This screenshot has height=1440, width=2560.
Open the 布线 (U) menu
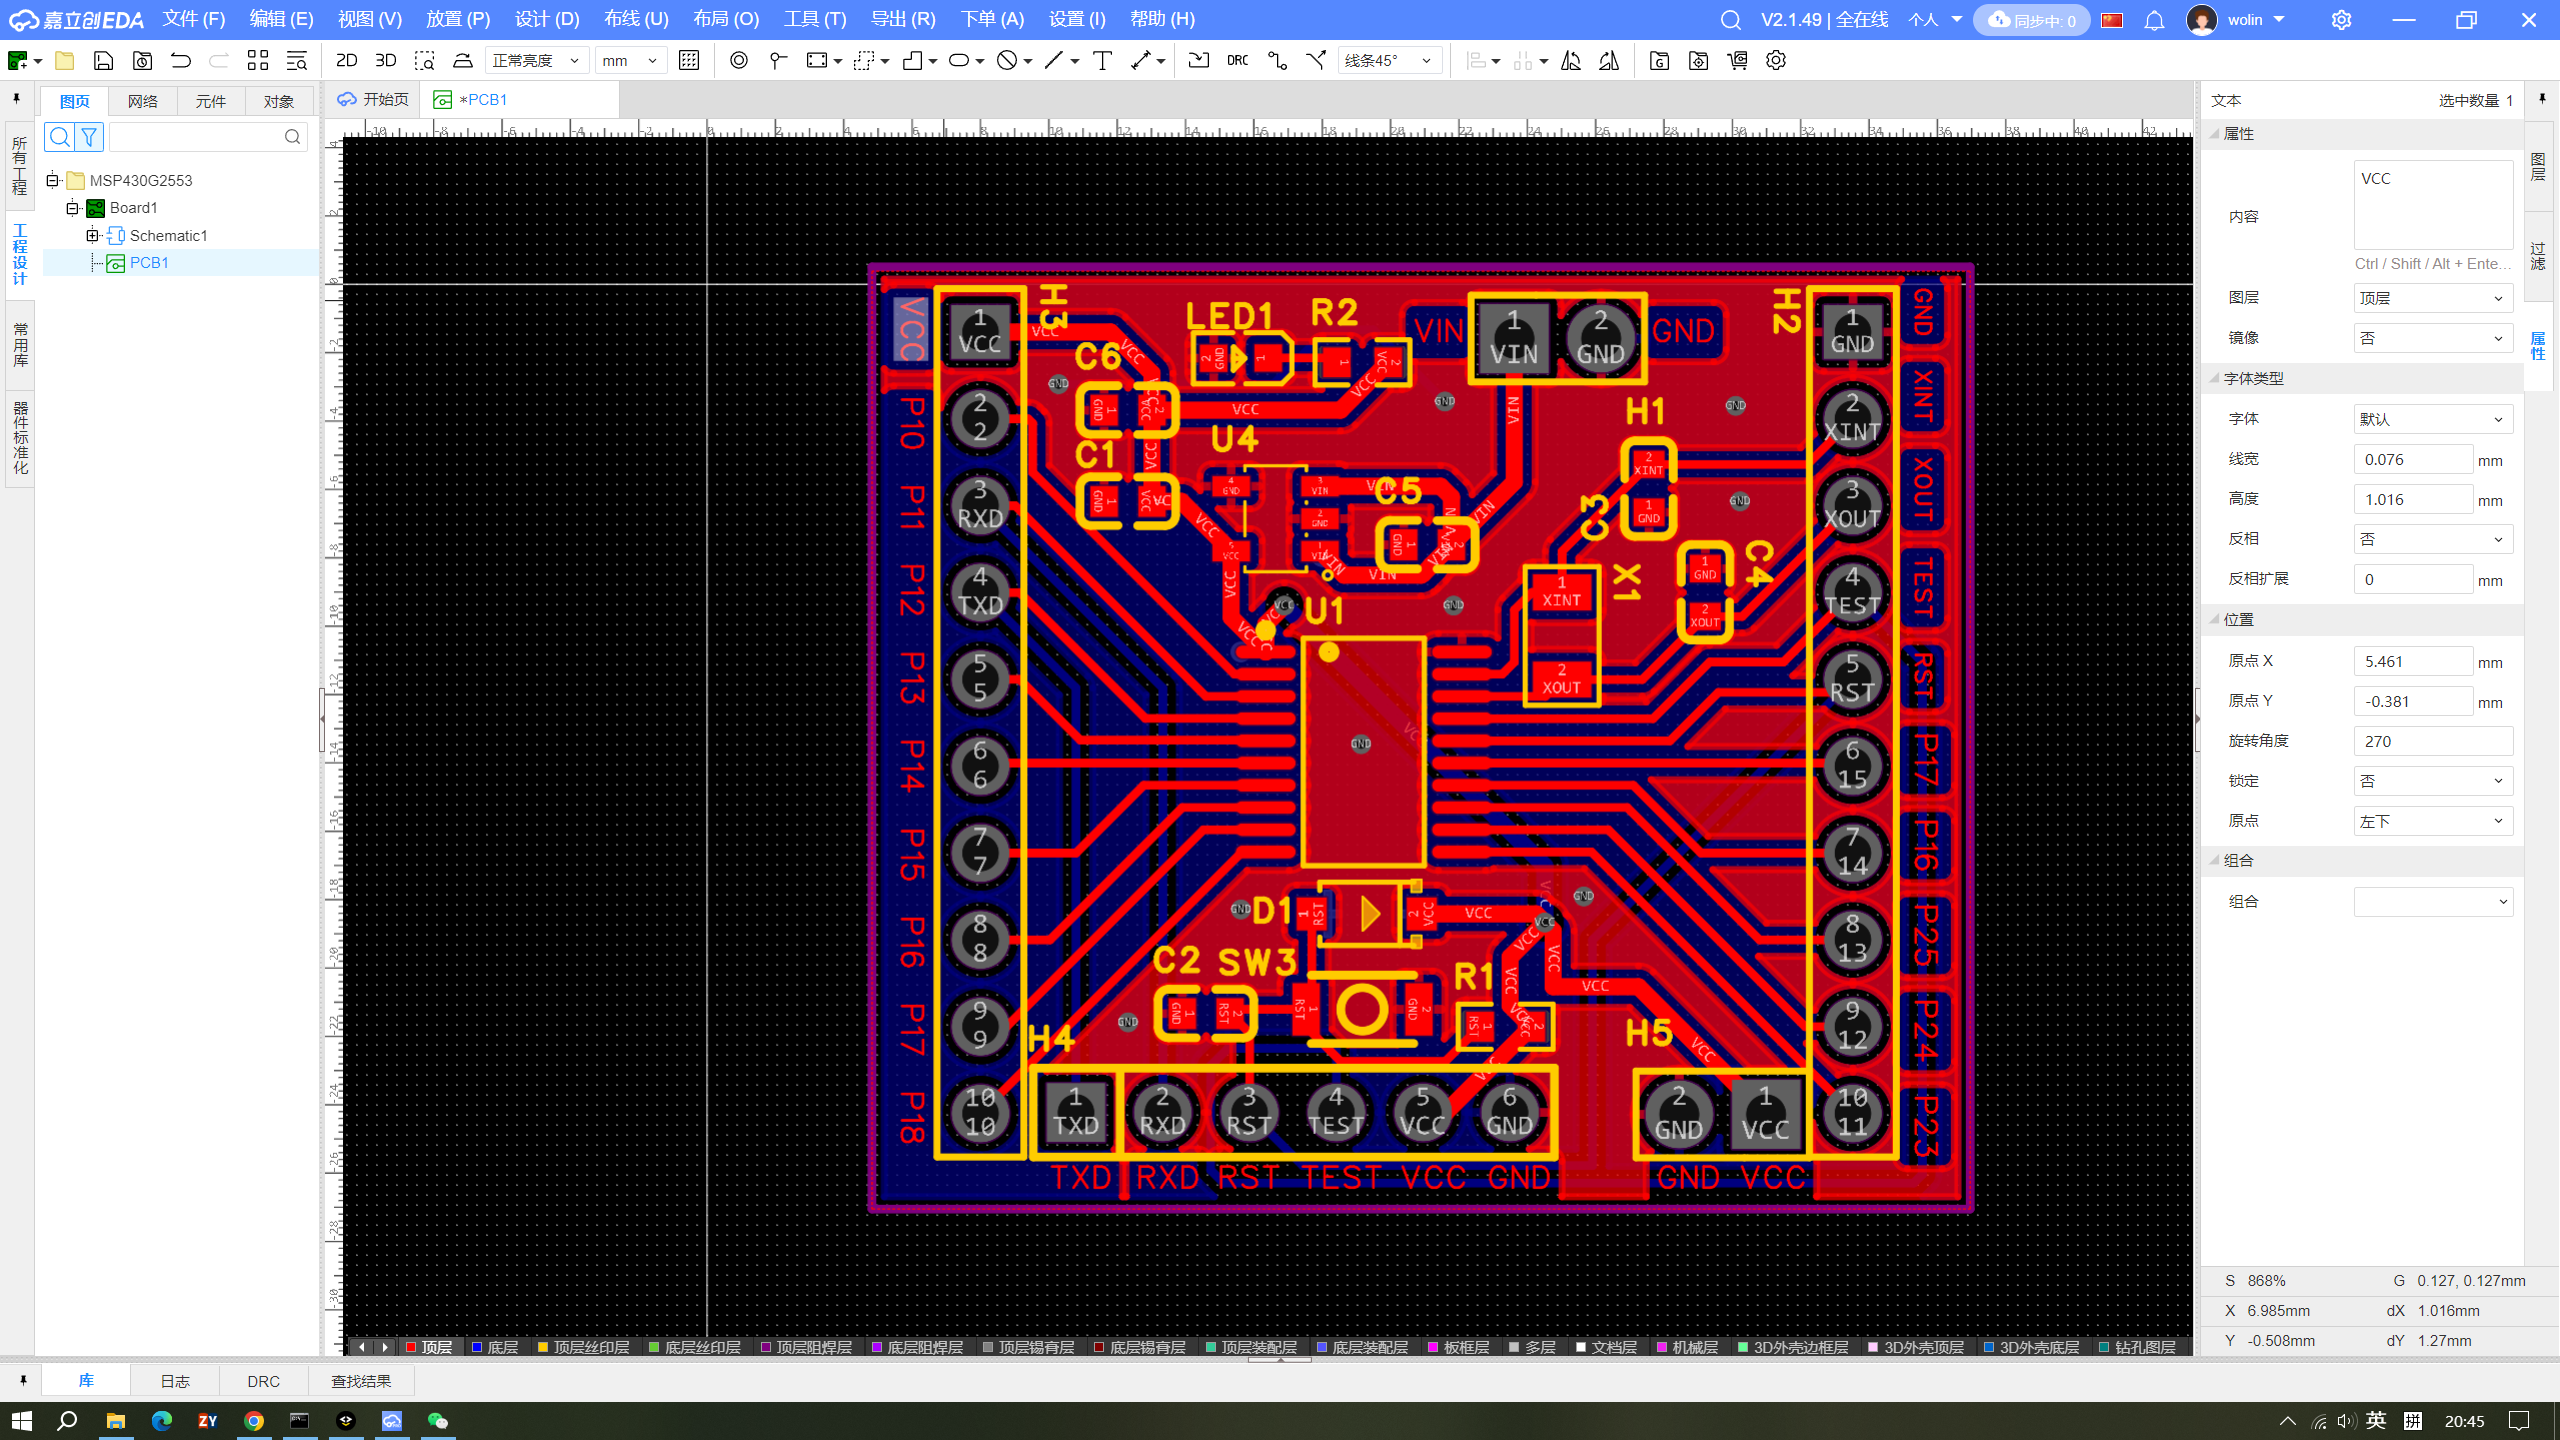tap(636, 19)
